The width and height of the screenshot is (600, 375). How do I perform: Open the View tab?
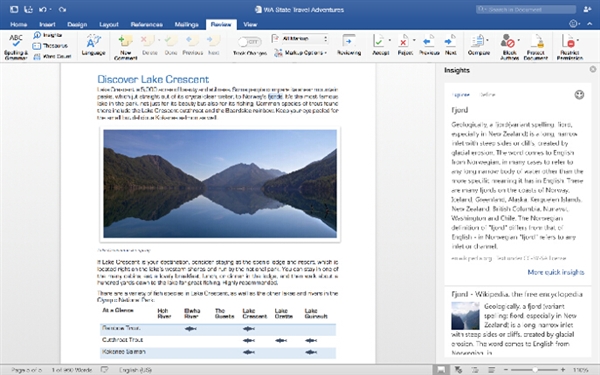click(250, 24)
